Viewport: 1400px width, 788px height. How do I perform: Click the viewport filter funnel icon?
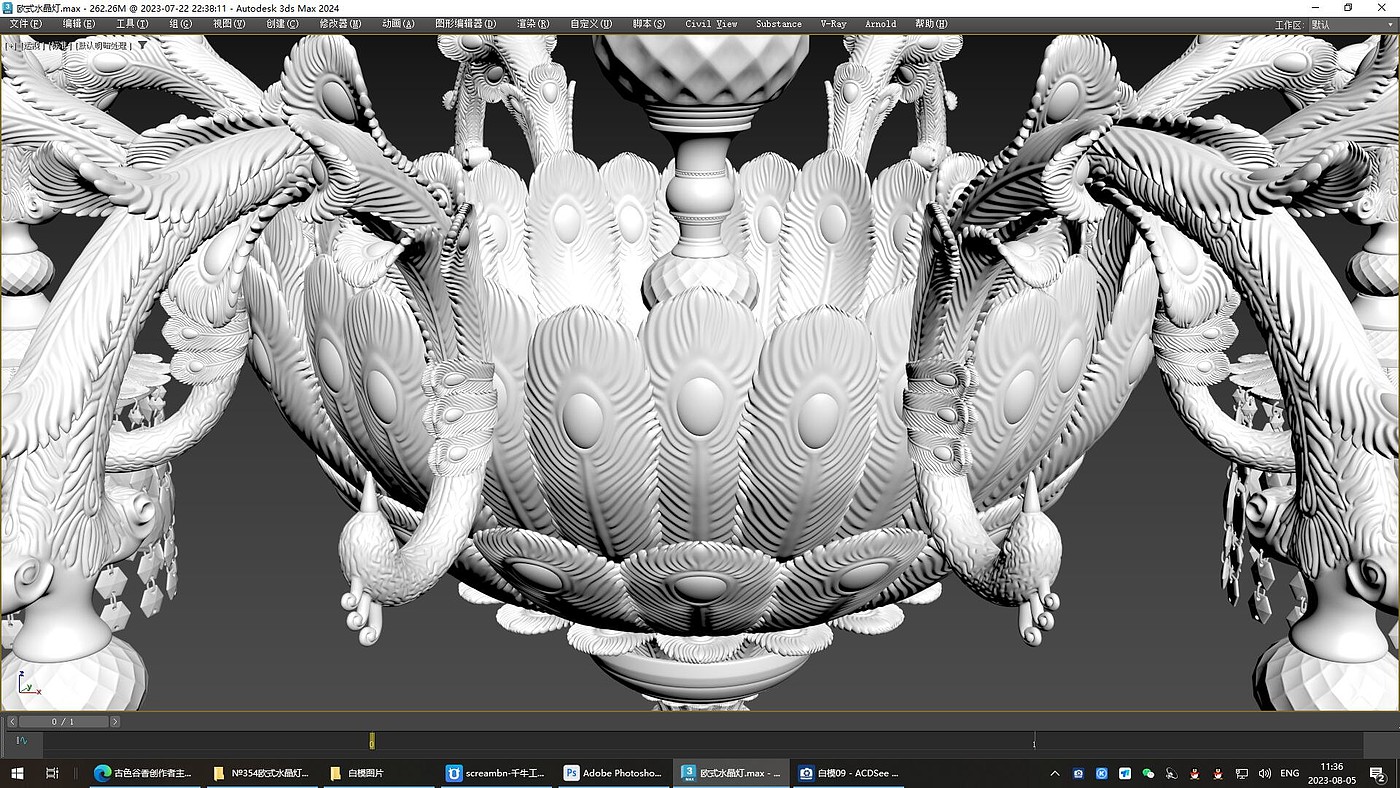(142, 45)
